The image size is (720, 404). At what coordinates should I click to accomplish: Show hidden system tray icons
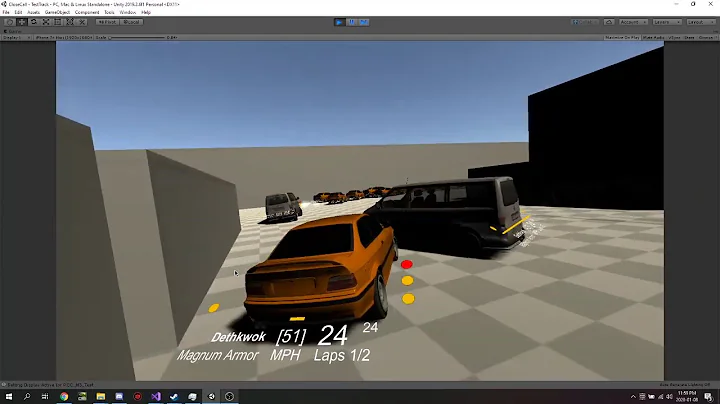click(x=633, y=397)
